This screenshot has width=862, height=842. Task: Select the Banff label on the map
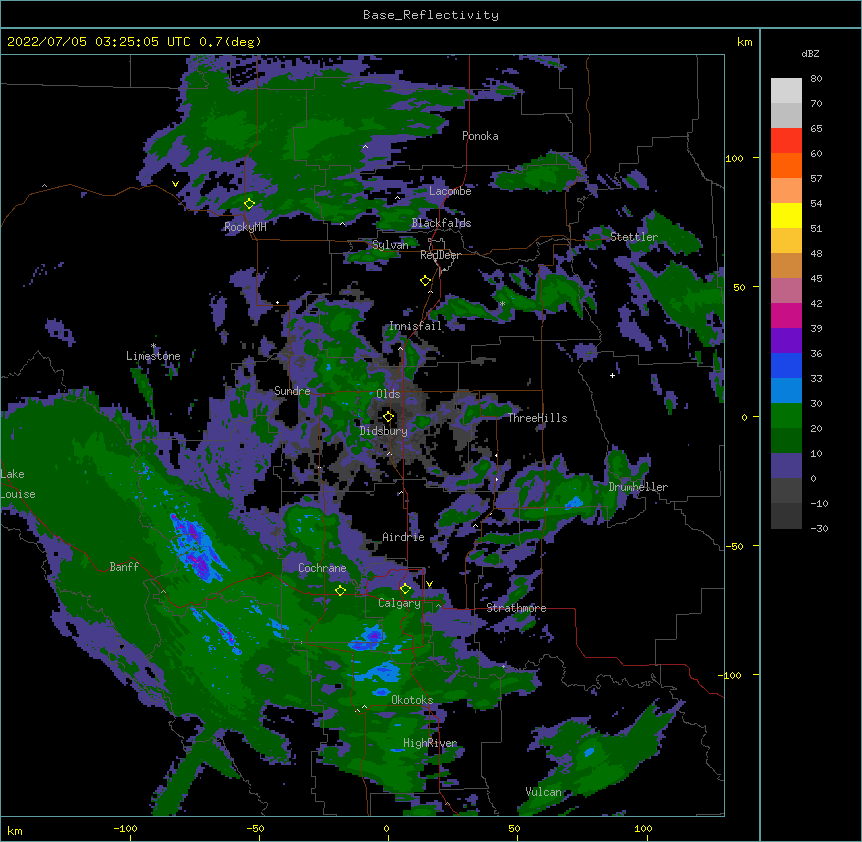point(124,567)
